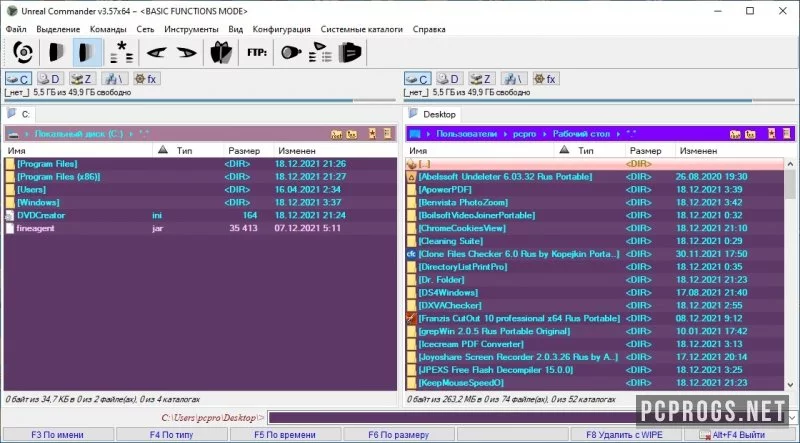Click F5 По времени button
This screenshot has width=800, height=443.
click(285, 435)
